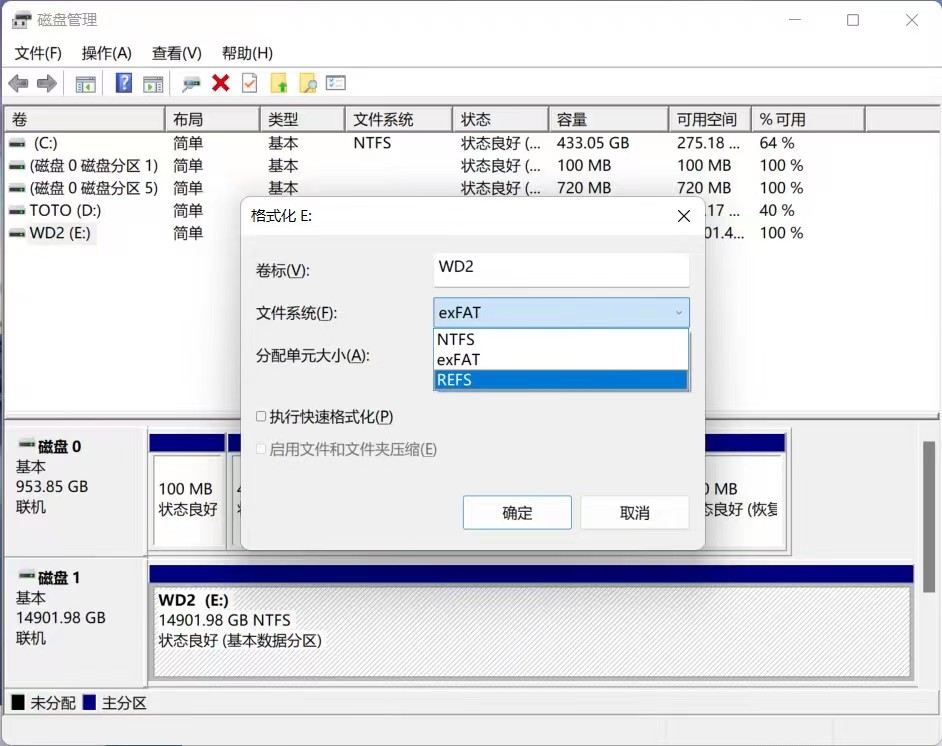This screenshot has width=942, height=746.
Task: Open the 文件(F) menu
Action: coord(38,53)
